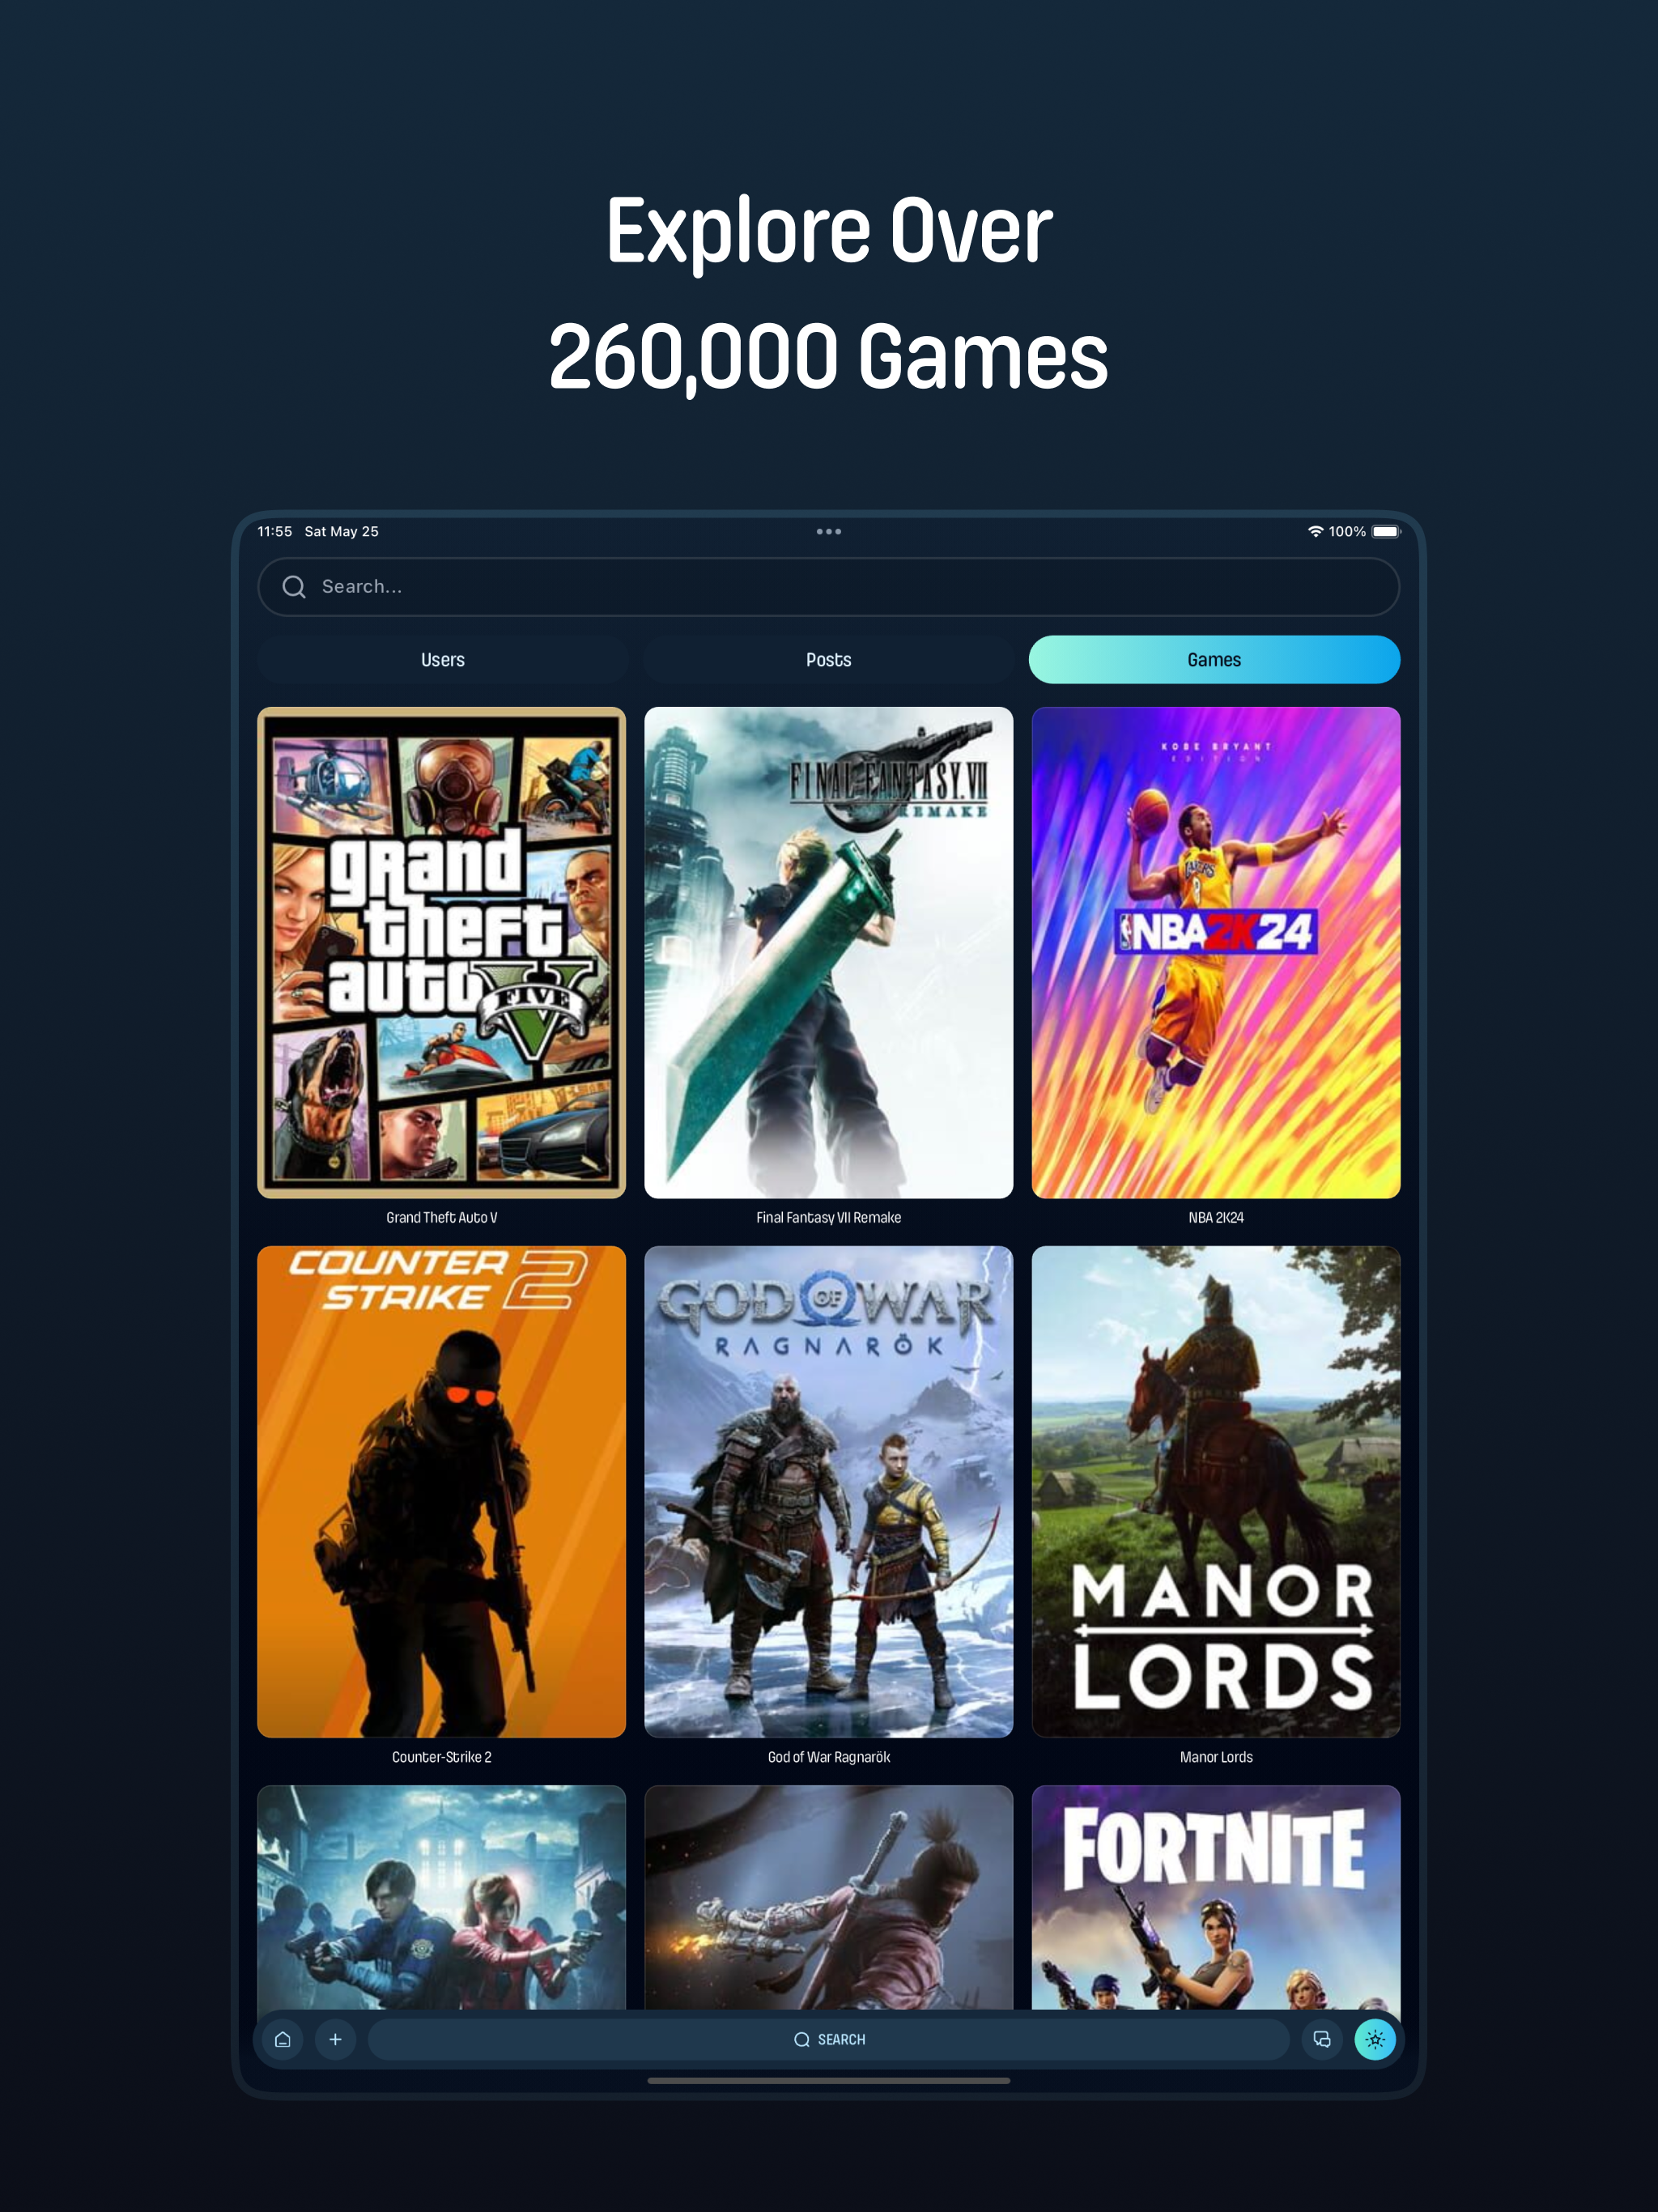Screen dimensions: 1658x2212
Task: Tap the teal sun theme icon
Action: tap(1374, 2039)
